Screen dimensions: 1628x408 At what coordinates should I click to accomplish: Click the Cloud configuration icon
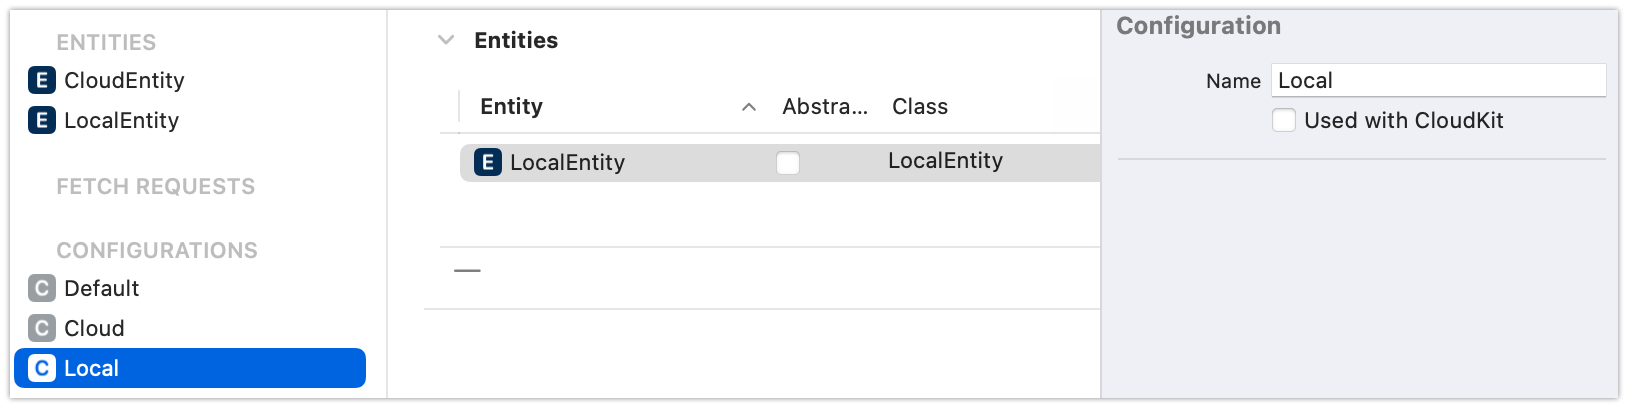point(42,329)
